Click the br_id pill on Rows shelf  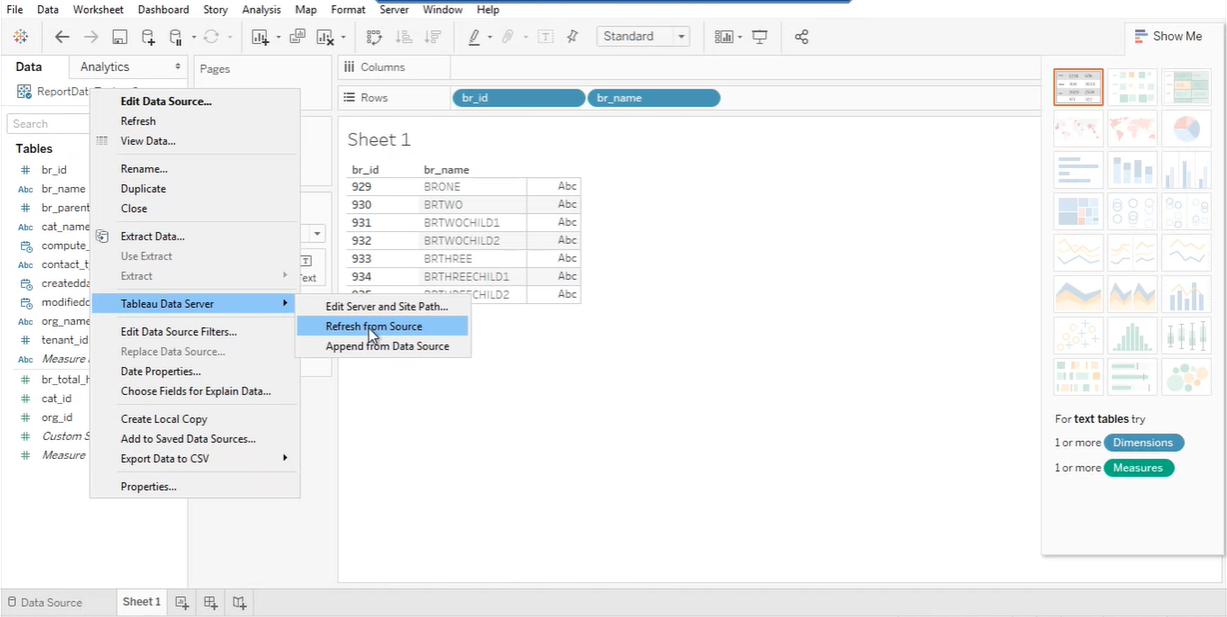point(519,98)
